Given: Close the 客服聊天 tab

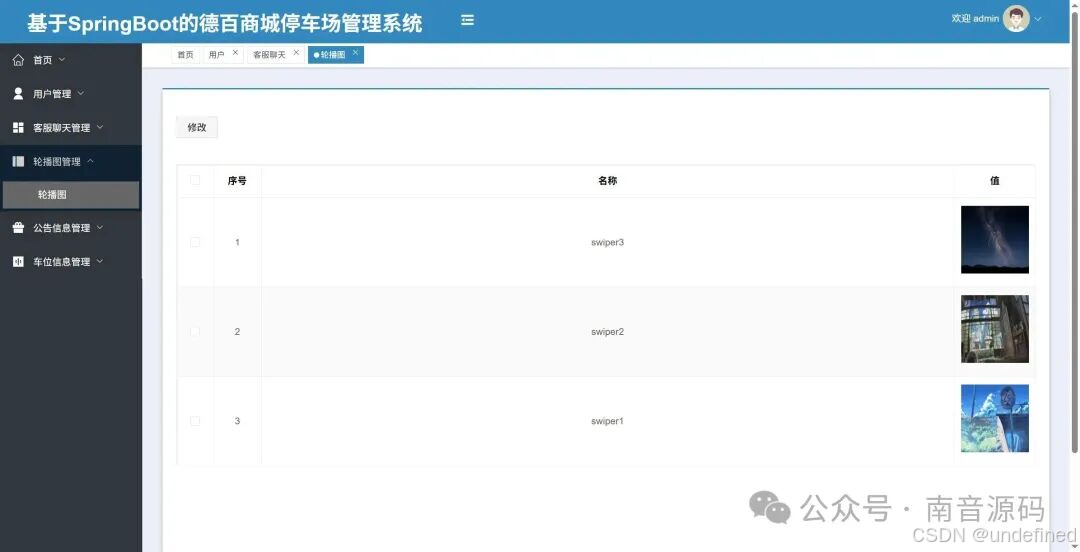Looking at the screenshot, I should tap(296, 52).
